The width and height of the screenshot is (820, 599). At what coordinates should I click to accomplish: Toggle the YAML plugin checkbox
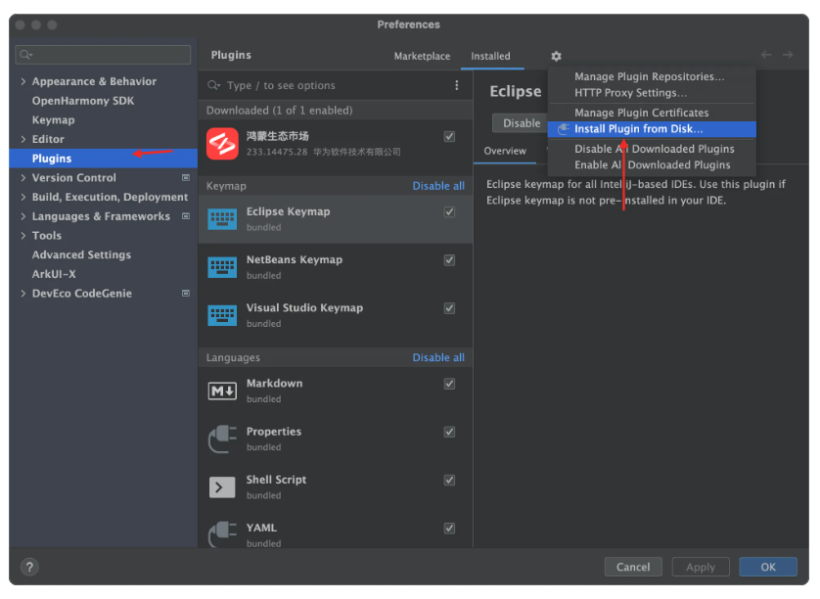pyautogui.click(x=449, y=528)
